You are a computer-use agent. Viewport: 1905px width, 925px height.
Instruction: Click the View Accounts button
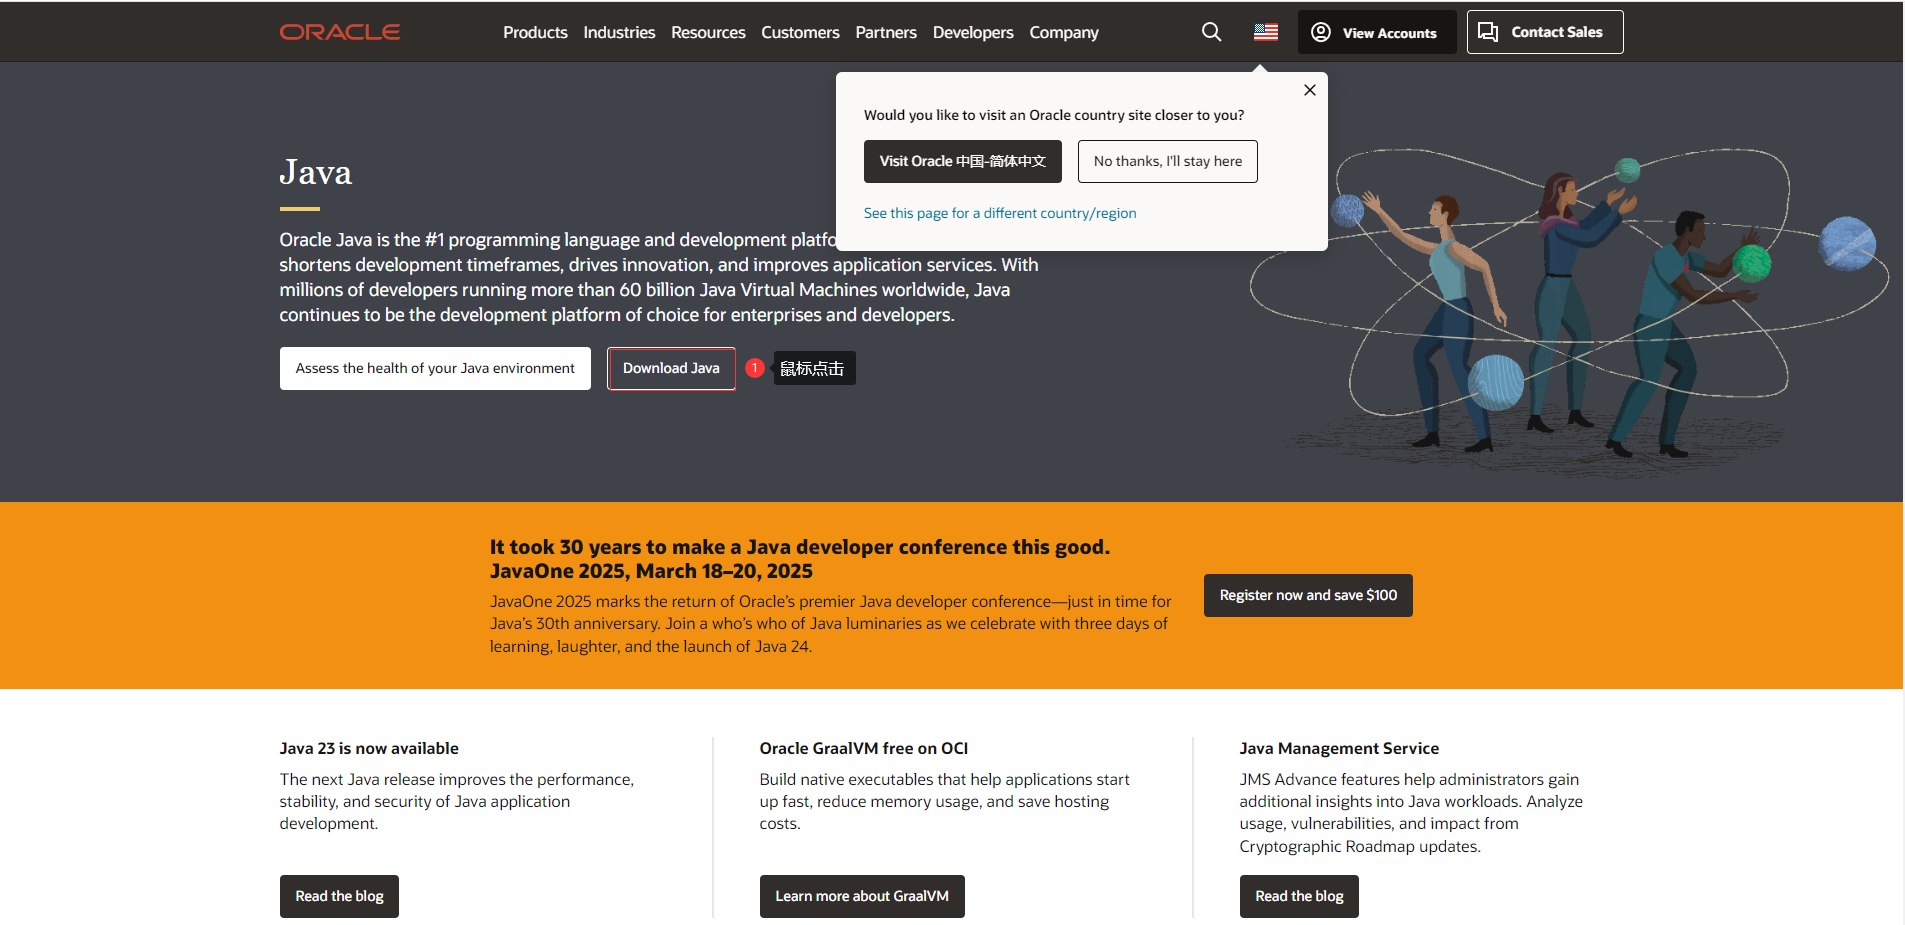point(1376,32)
